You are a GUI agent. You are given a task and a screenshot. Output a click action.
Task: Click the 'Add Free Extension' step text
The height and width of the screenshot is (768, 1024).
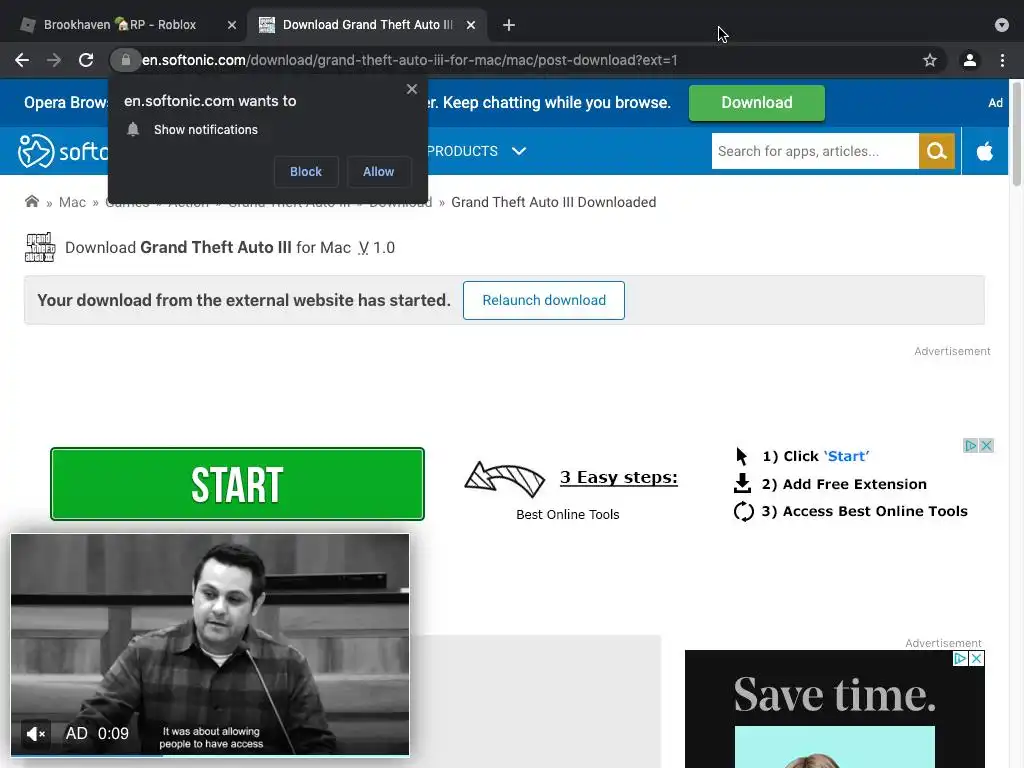tap(854, 484)
